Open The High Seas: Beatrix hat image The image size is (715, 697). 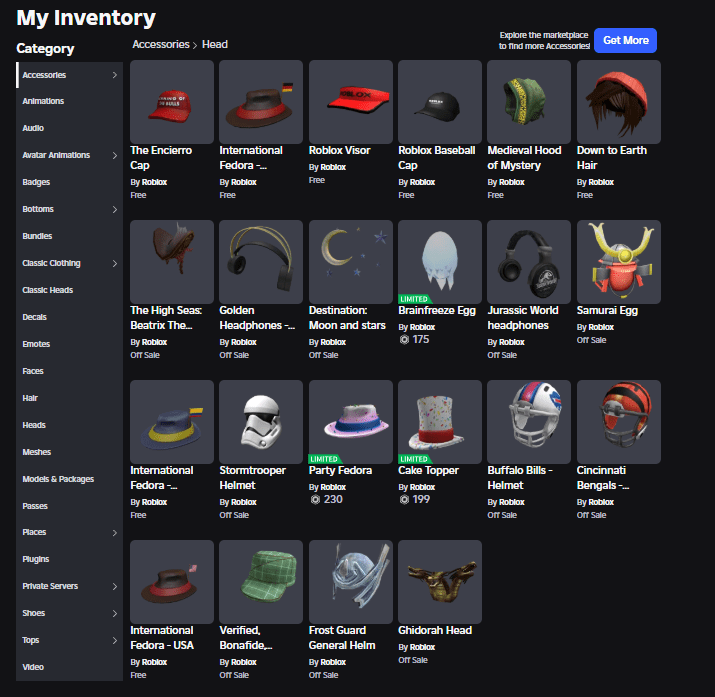(x=171, y=262)
